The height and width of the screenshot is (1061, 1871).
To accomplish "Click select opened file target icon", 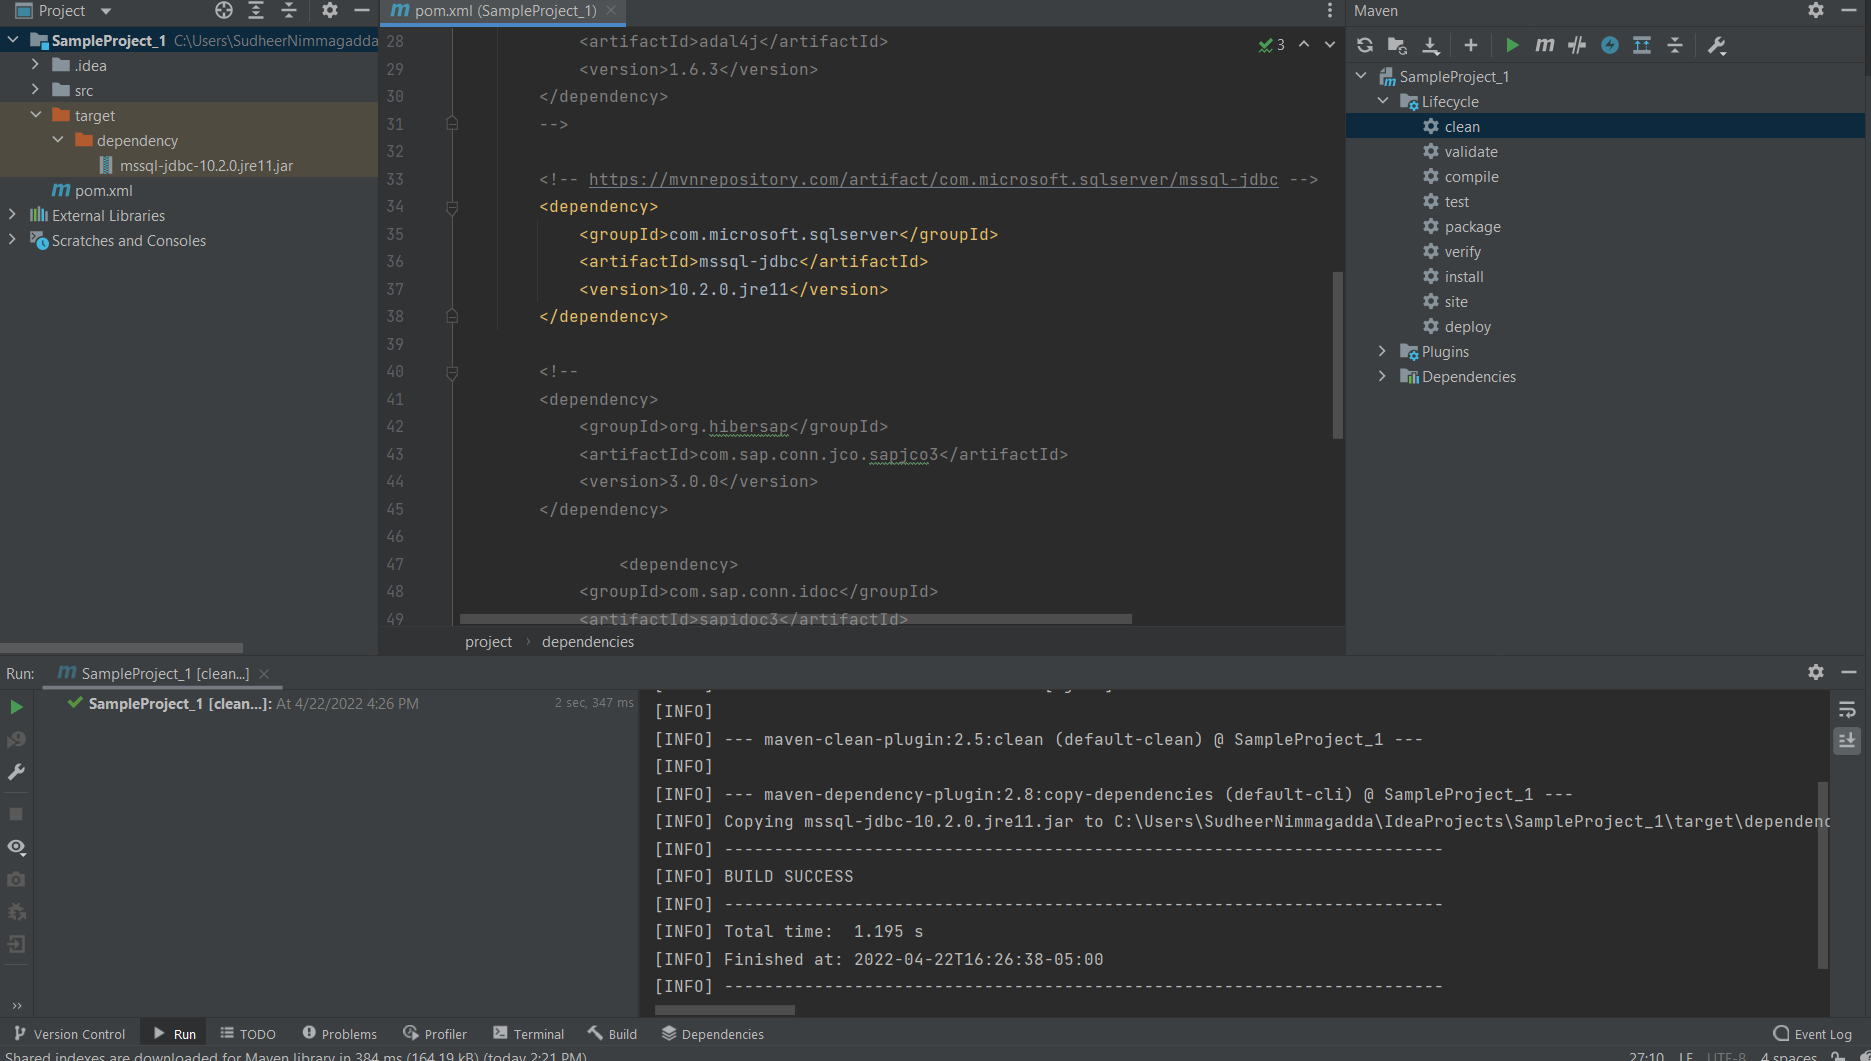I will click(224, 11).
